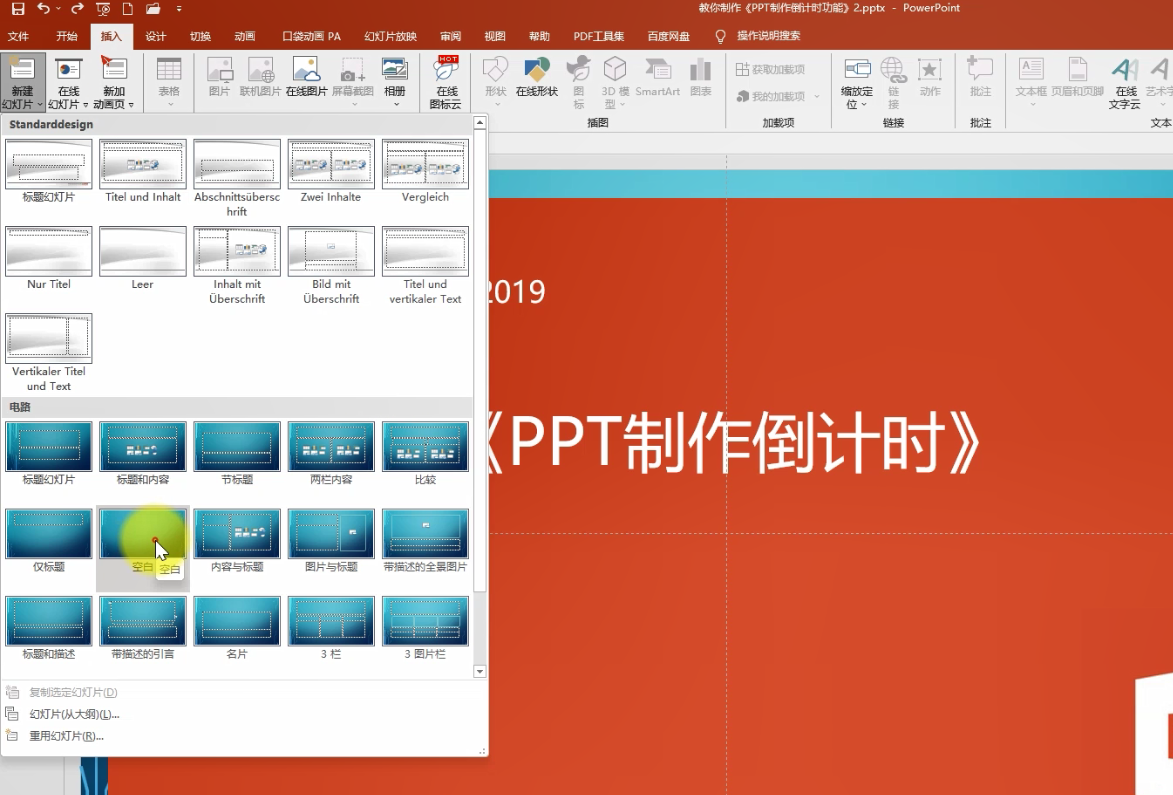The image size is (1173, 795).
Task: Click the Save icon in quick access toolbar
Action: coord(18,9)
